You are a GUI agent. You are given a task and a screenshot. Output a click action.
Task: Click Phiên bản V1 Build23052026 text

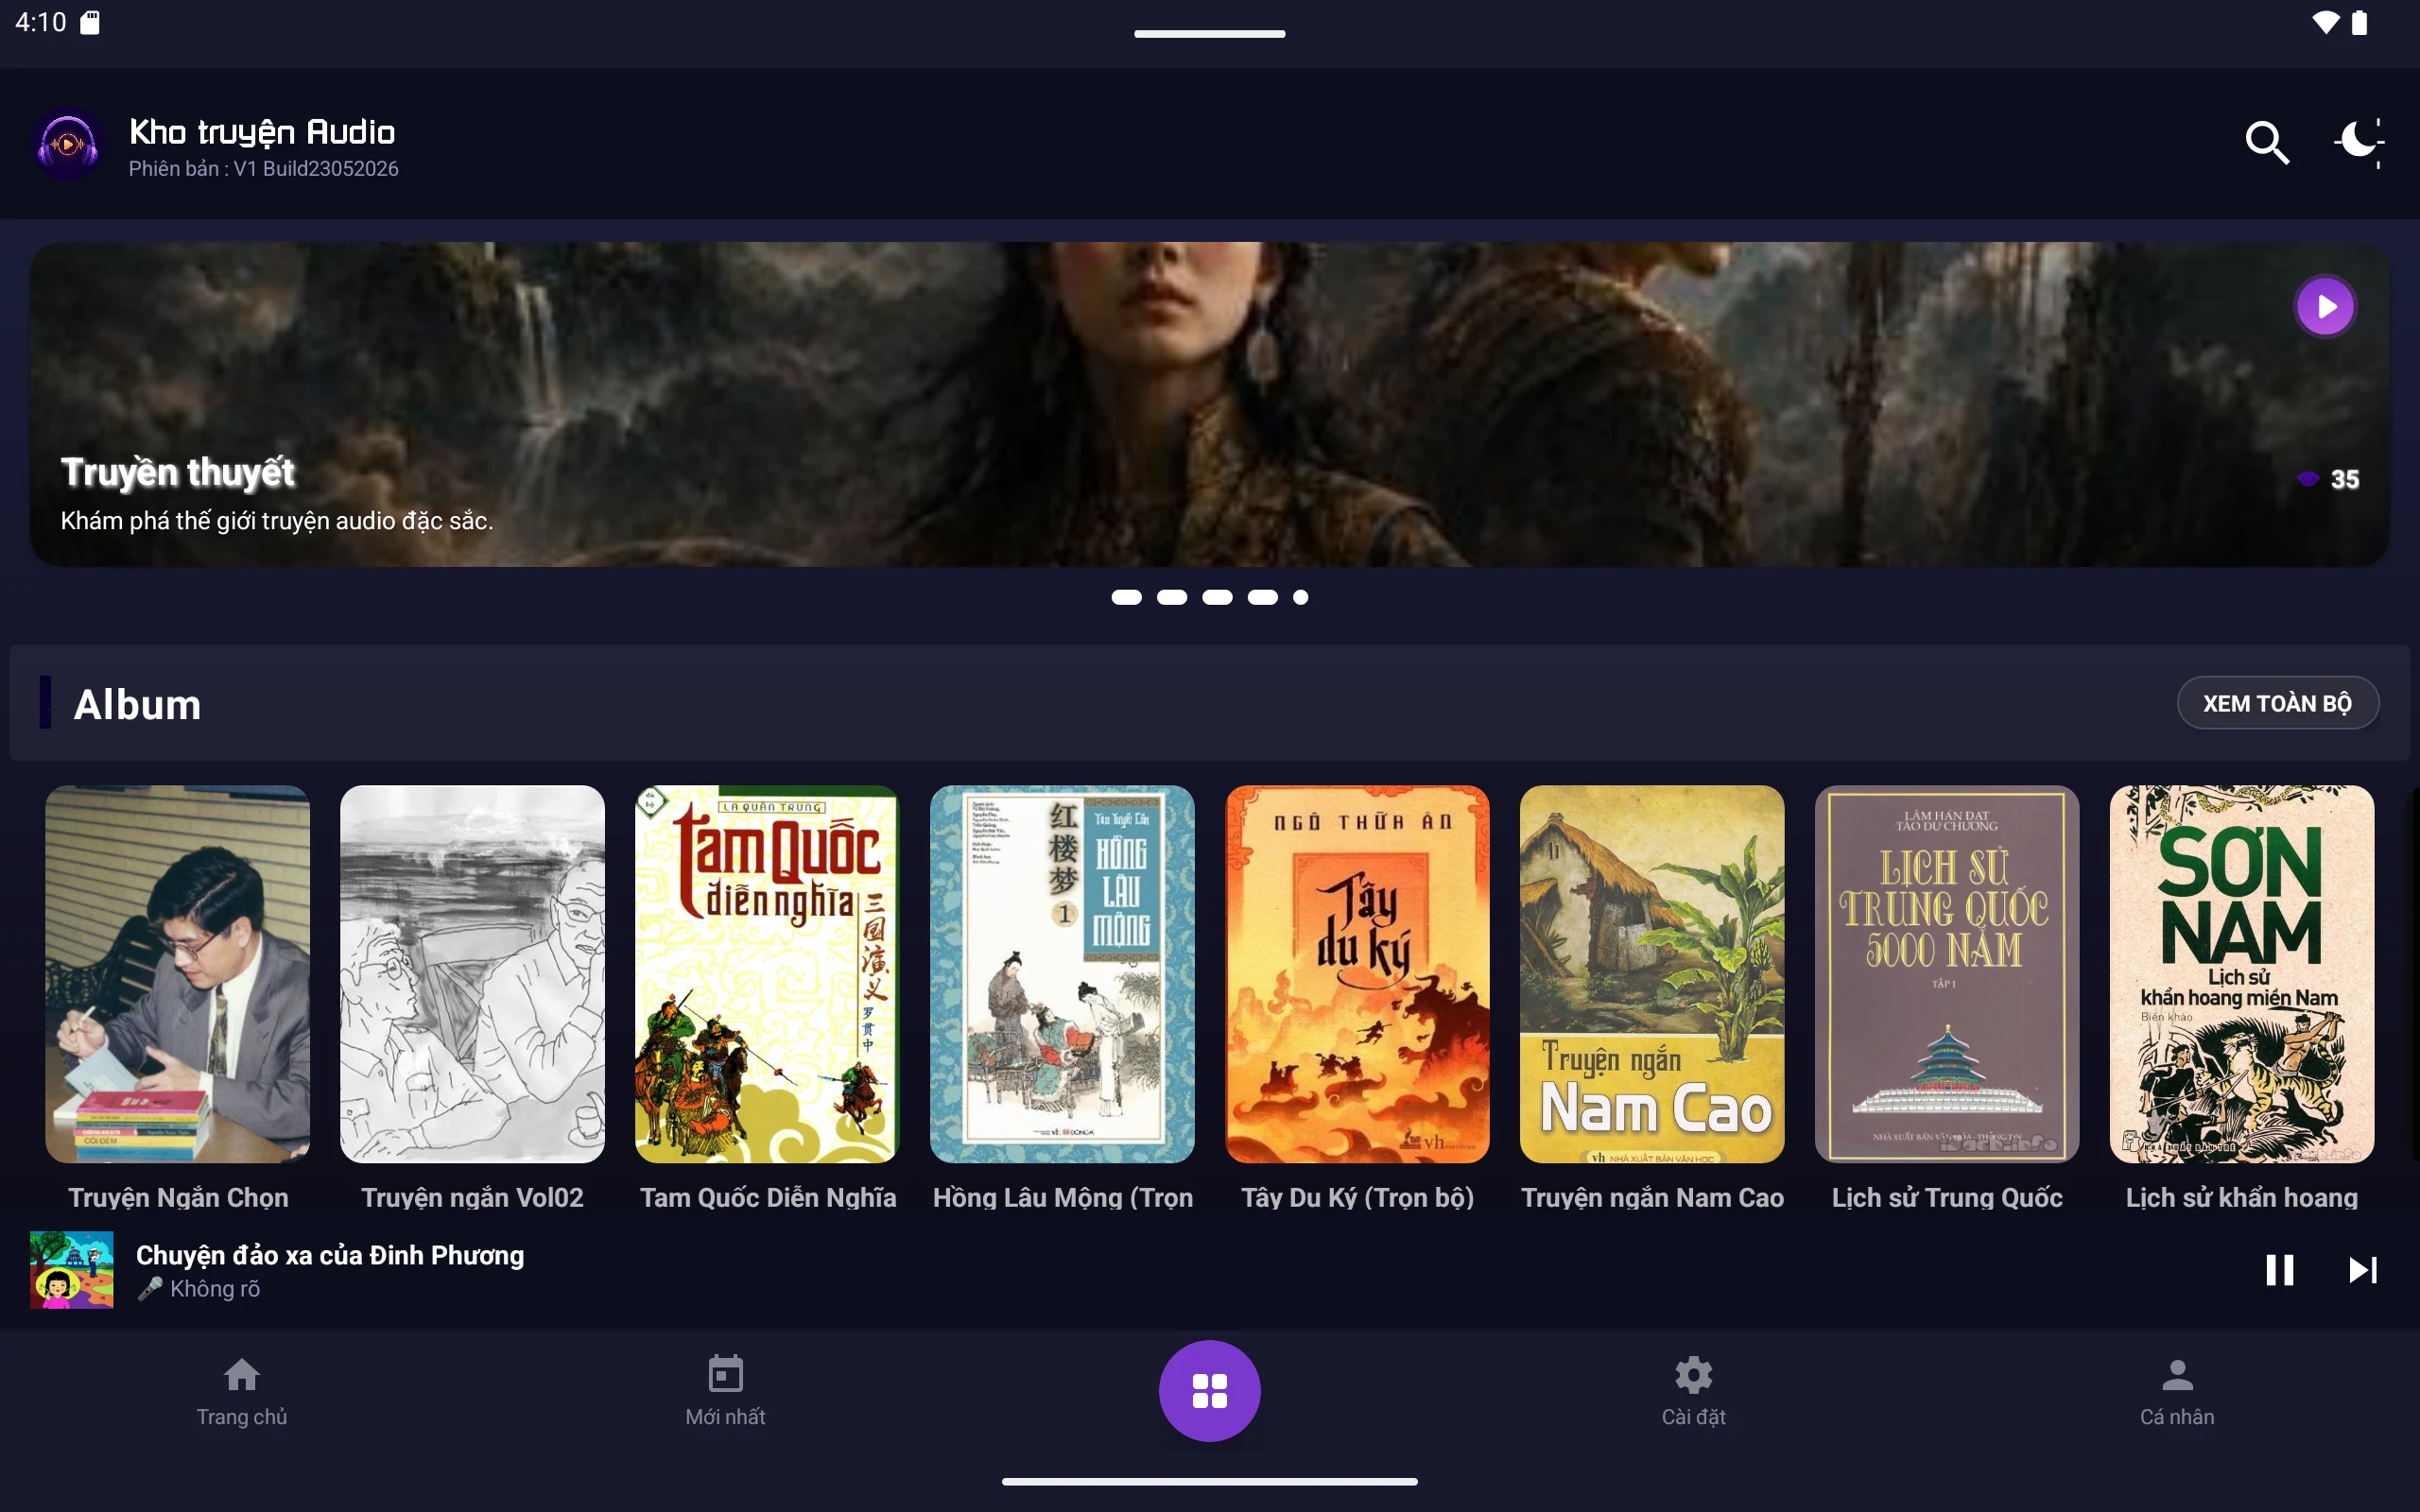[x=263, y=169]
